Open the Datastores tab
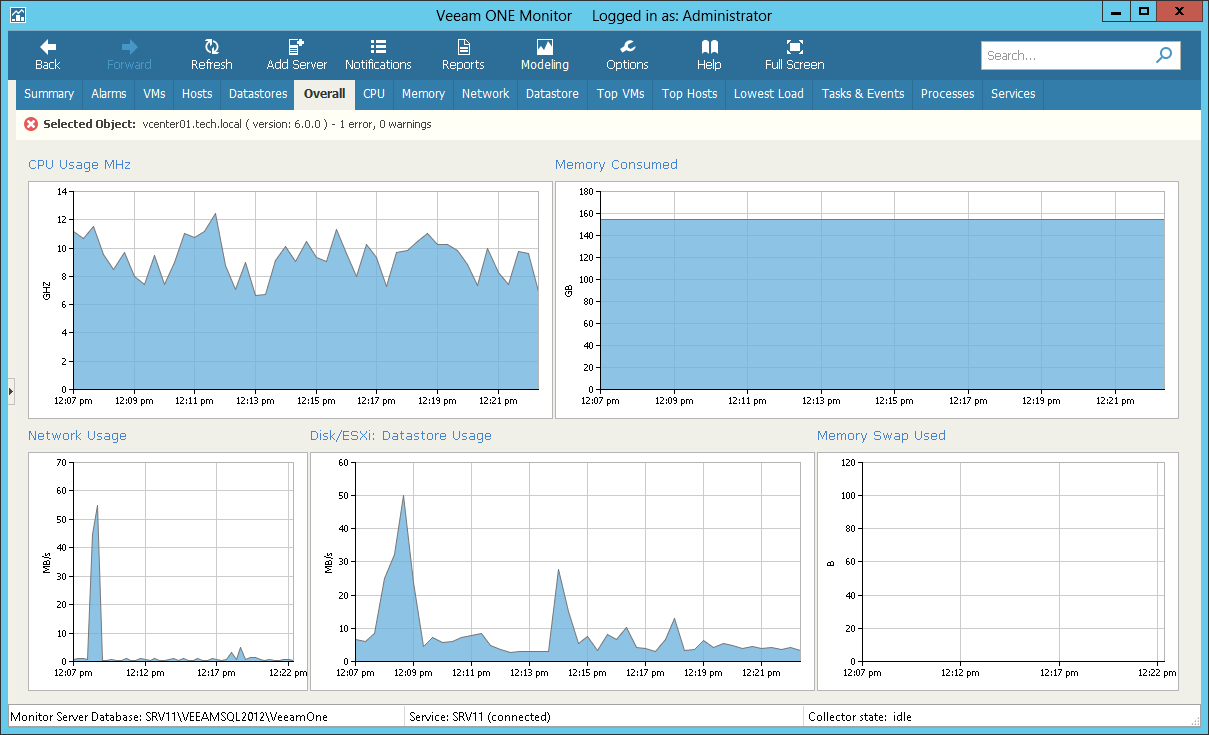 click(258, 94)
